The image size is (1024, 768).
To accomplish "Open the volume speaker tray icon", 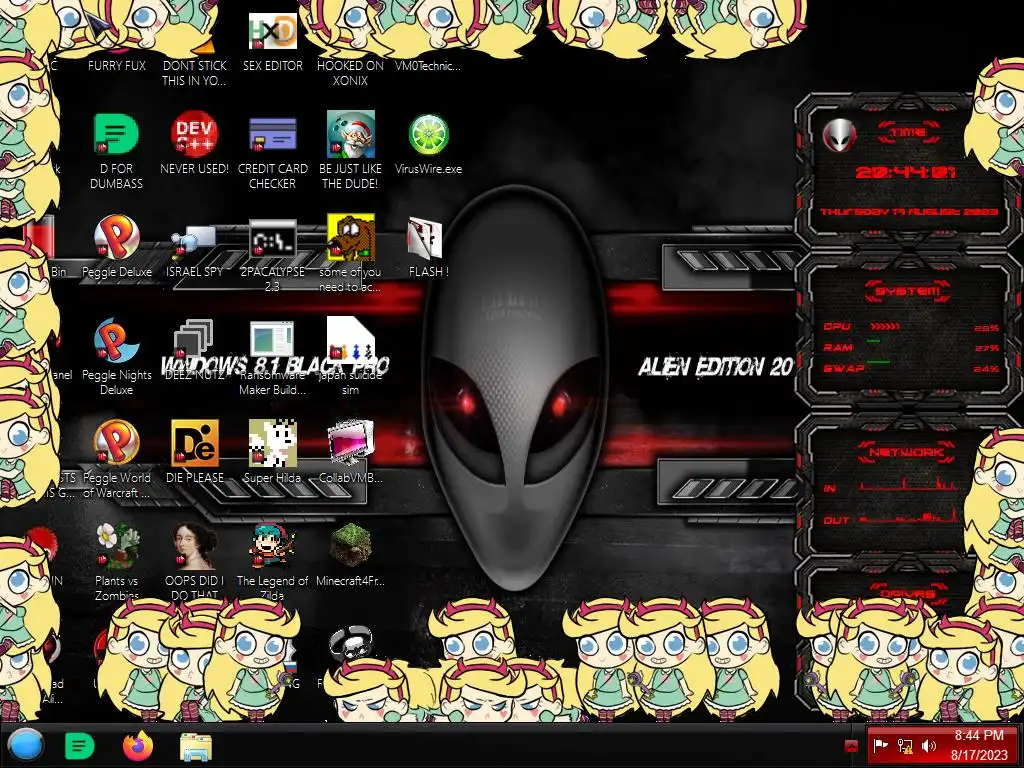I will 929,746.
